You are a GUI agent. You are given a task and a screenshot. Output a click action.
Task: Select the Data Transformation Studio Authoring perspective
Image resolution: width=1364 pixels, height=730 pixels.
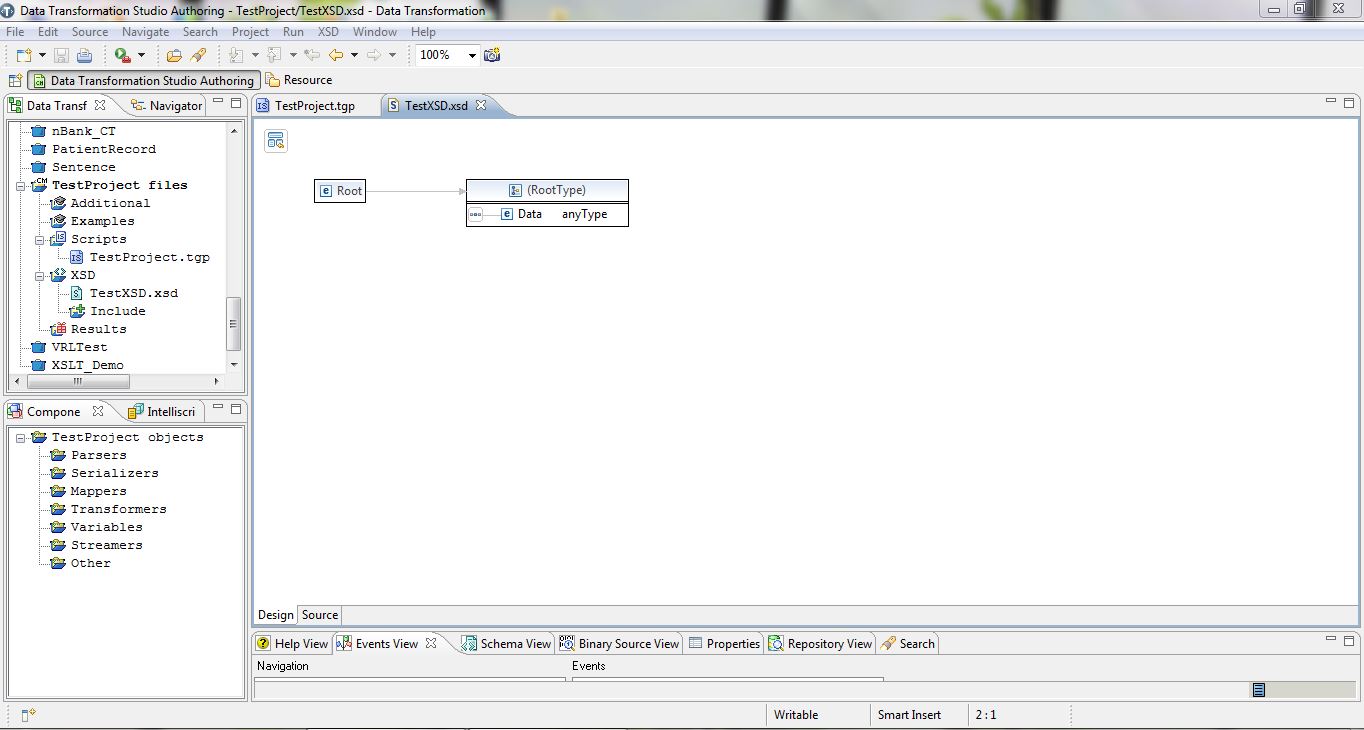pos(144,81)
